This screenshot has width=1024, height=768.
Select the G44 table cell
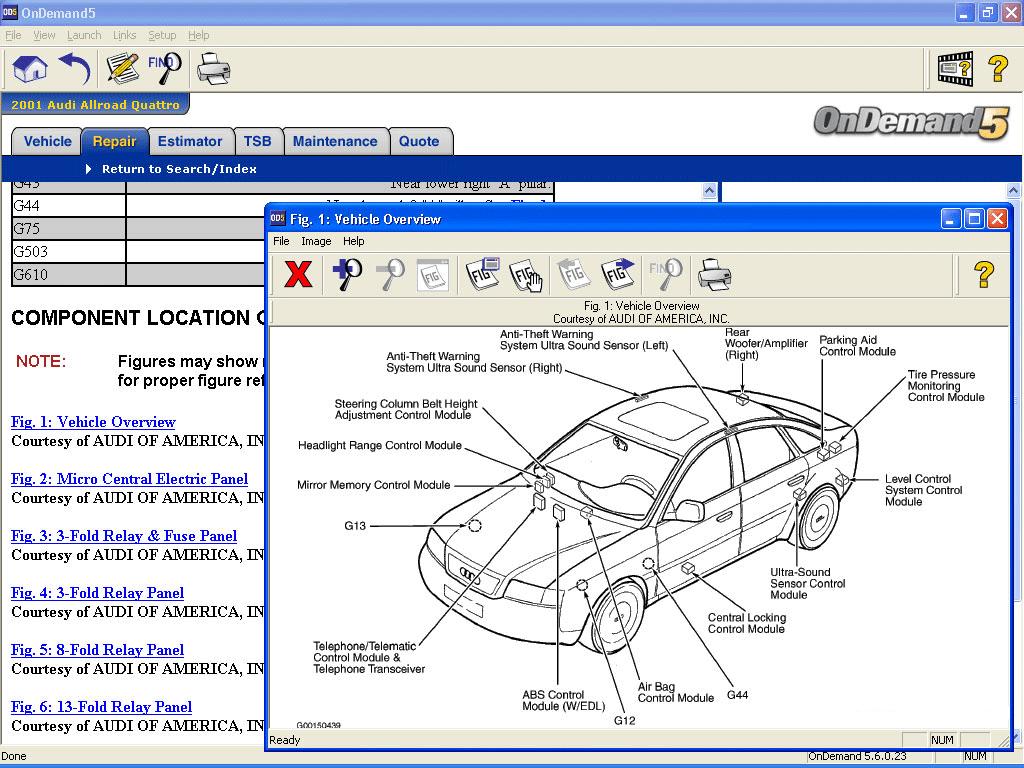pos(69,206)
